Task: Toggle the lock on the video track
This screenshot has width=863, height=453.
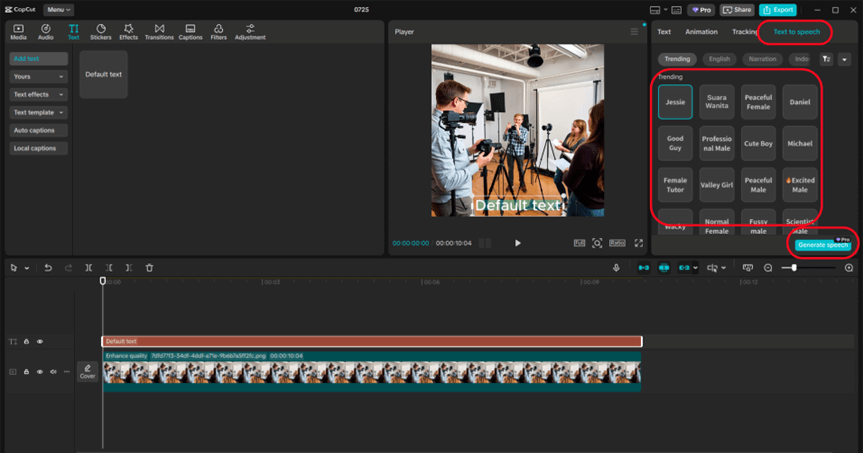Action: 27,371
